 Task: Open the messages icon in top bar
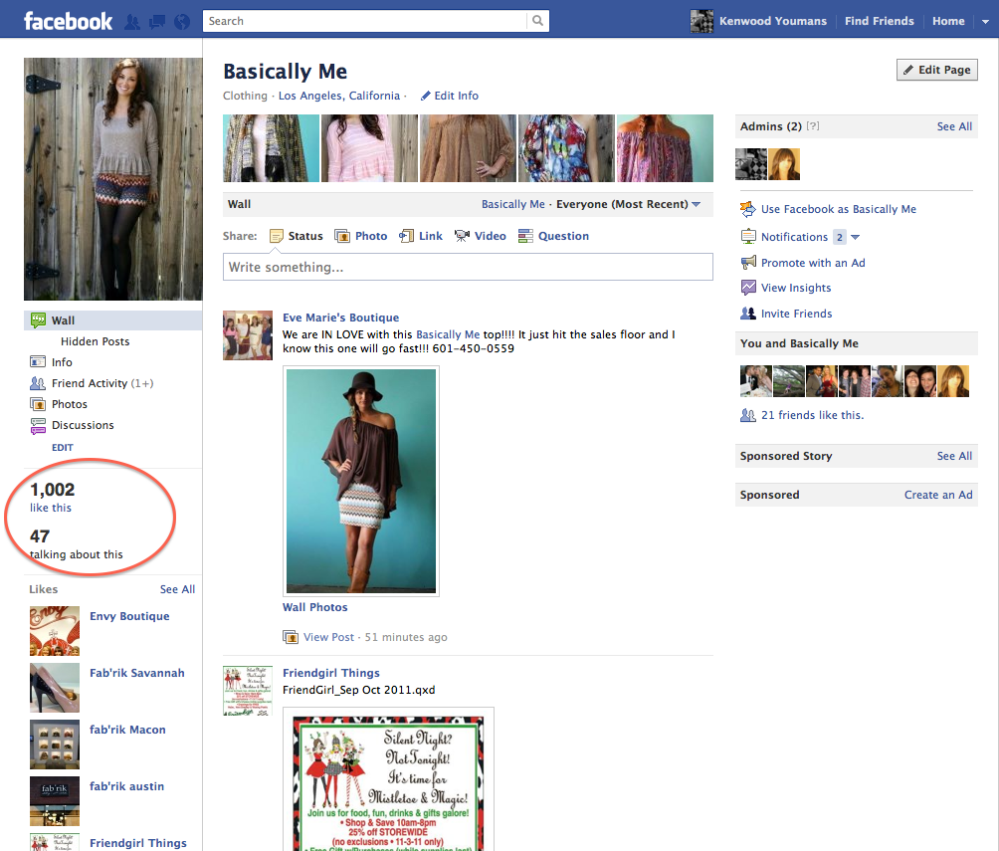(156, 21)
